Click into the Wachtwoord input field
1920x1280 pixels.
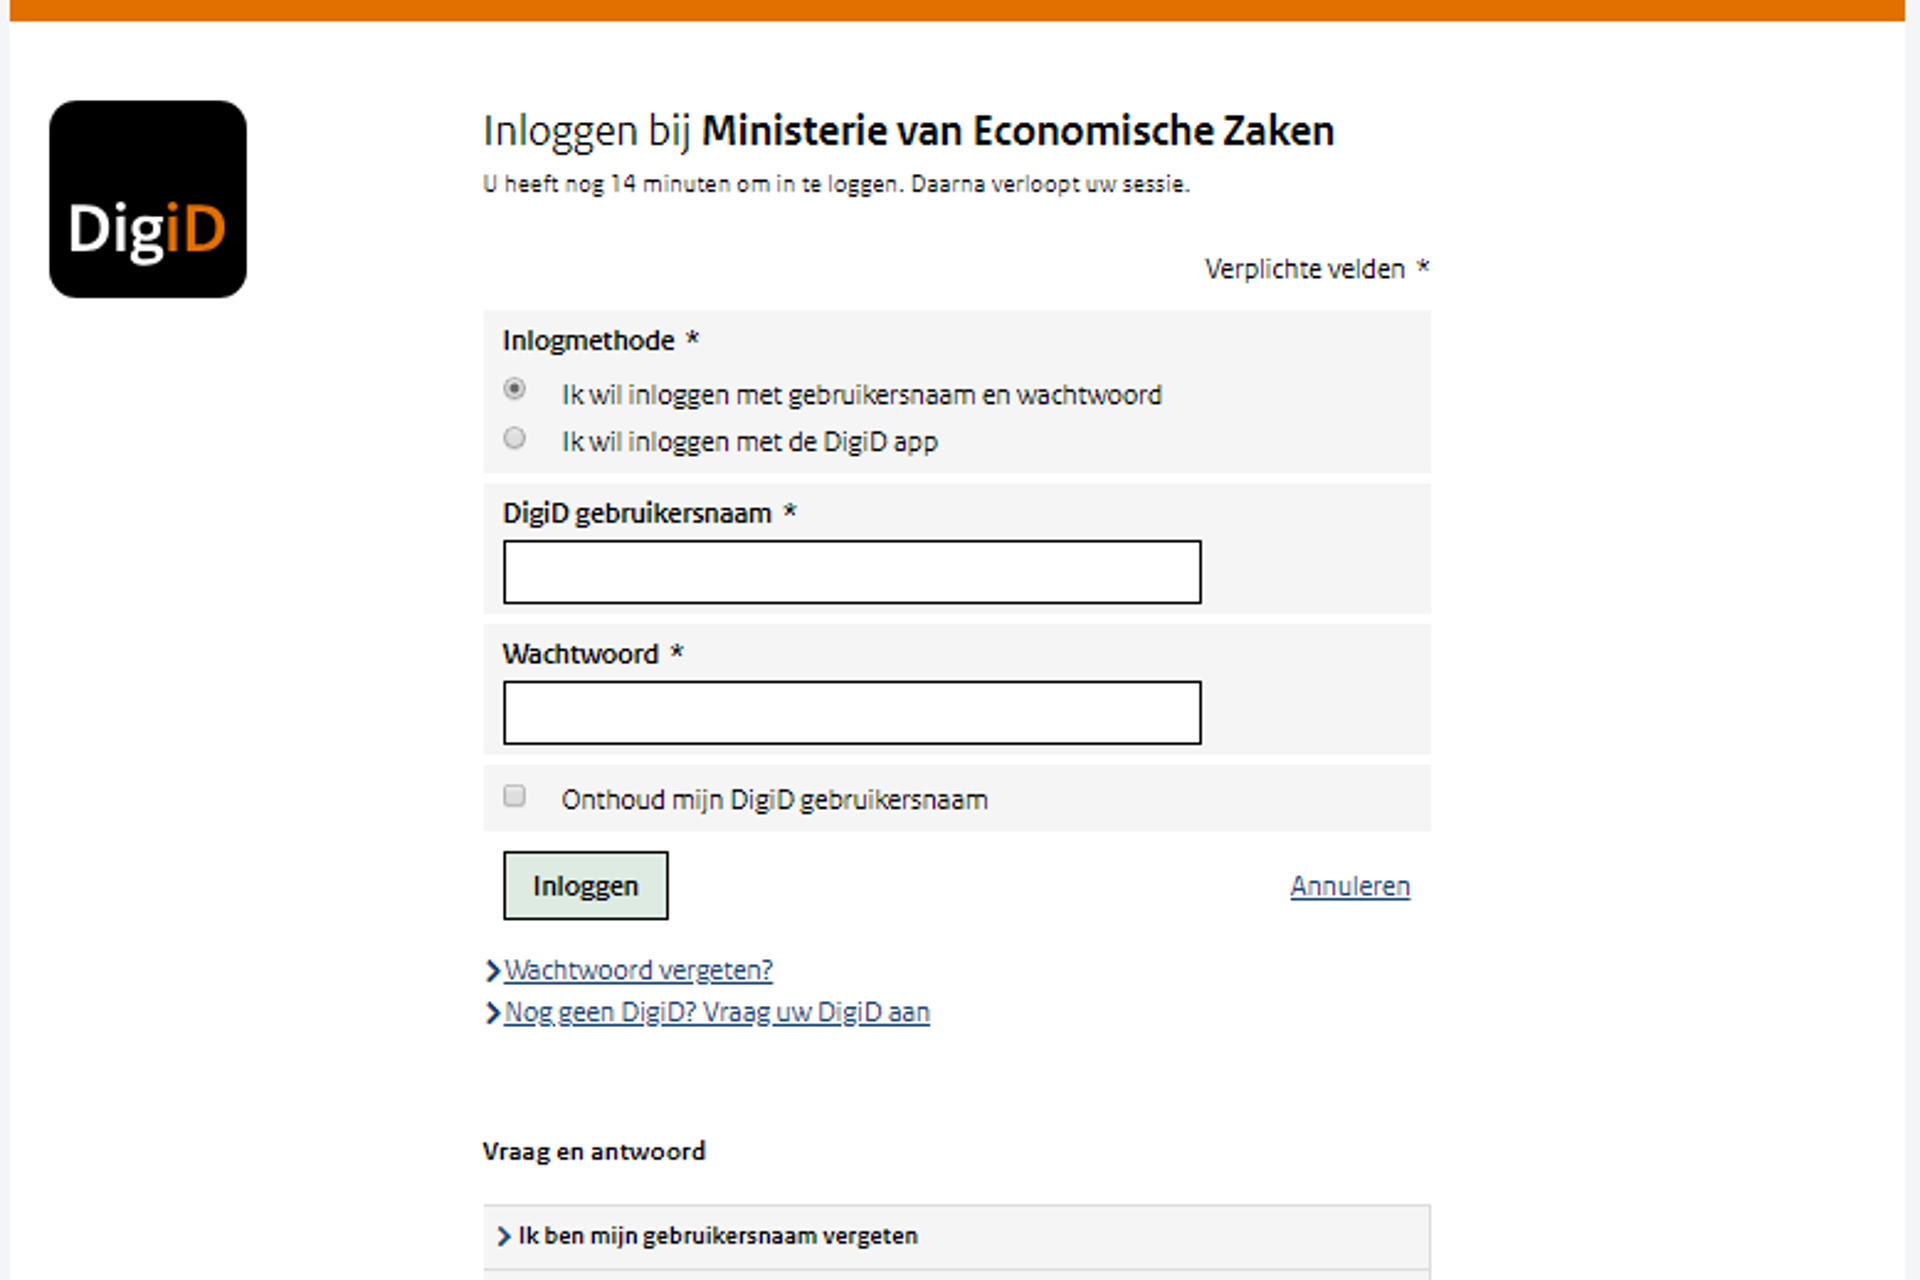click(x=852, y=713)
